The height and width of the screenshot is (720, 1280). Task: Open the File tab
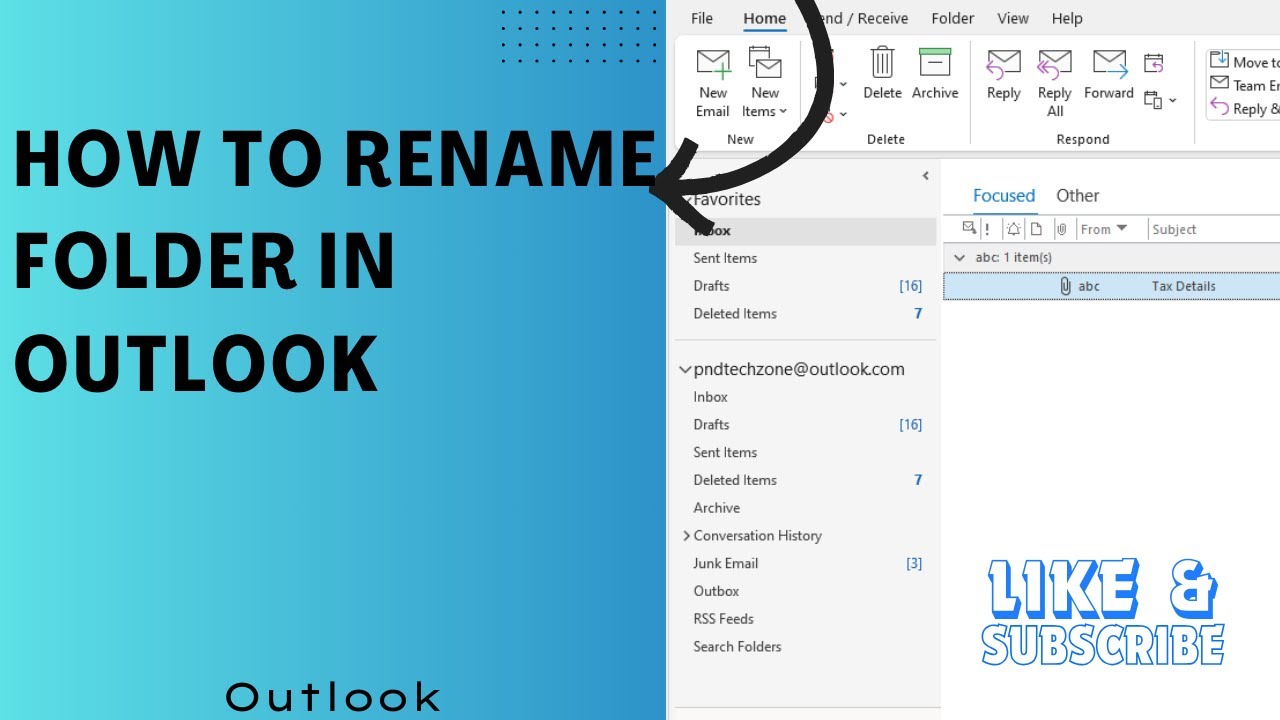(702, 18)
